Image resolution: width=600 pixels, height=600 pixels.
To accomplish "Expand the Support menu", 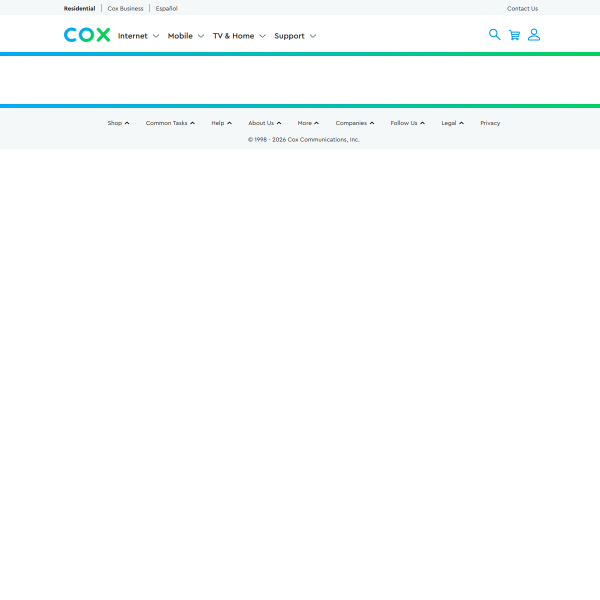I will tap(295, 36).
